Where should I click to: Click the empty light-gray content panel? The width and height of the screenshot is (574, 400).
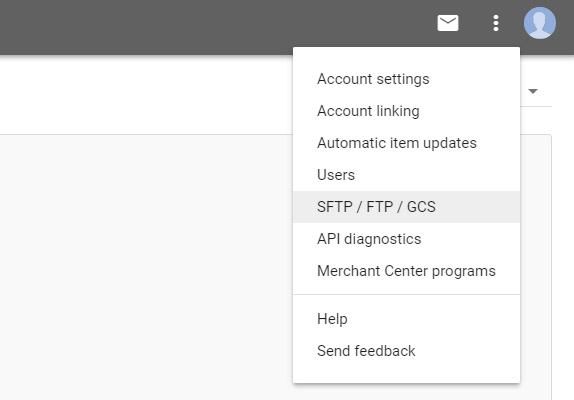tap(146, 267)
